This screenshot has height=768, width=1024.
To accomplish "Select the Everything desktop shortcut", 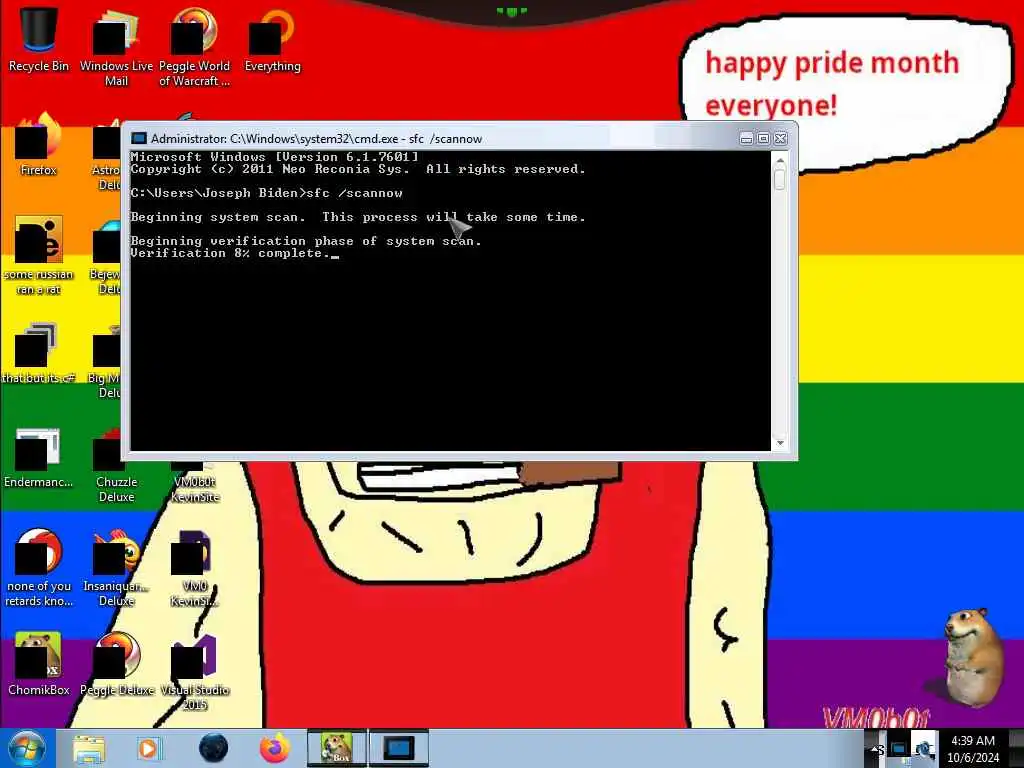I will pos(272,40).
